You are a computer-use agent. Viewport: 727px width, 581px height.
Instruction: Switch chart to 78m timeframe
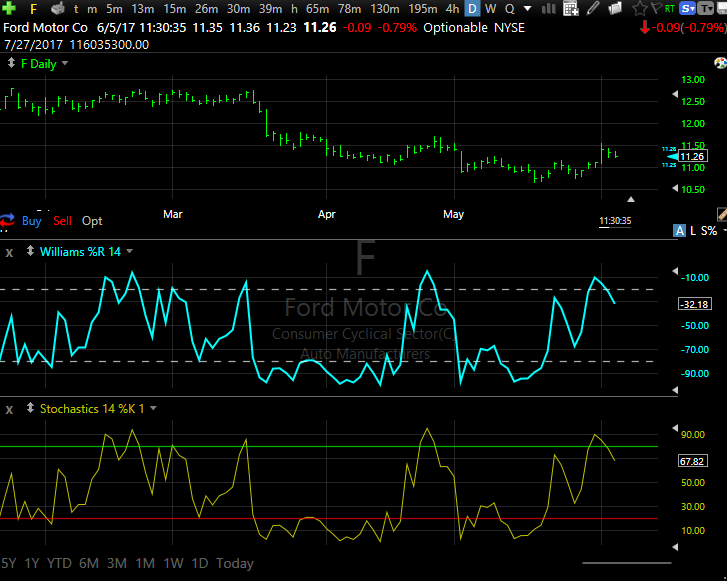click(x=349, y=9)
